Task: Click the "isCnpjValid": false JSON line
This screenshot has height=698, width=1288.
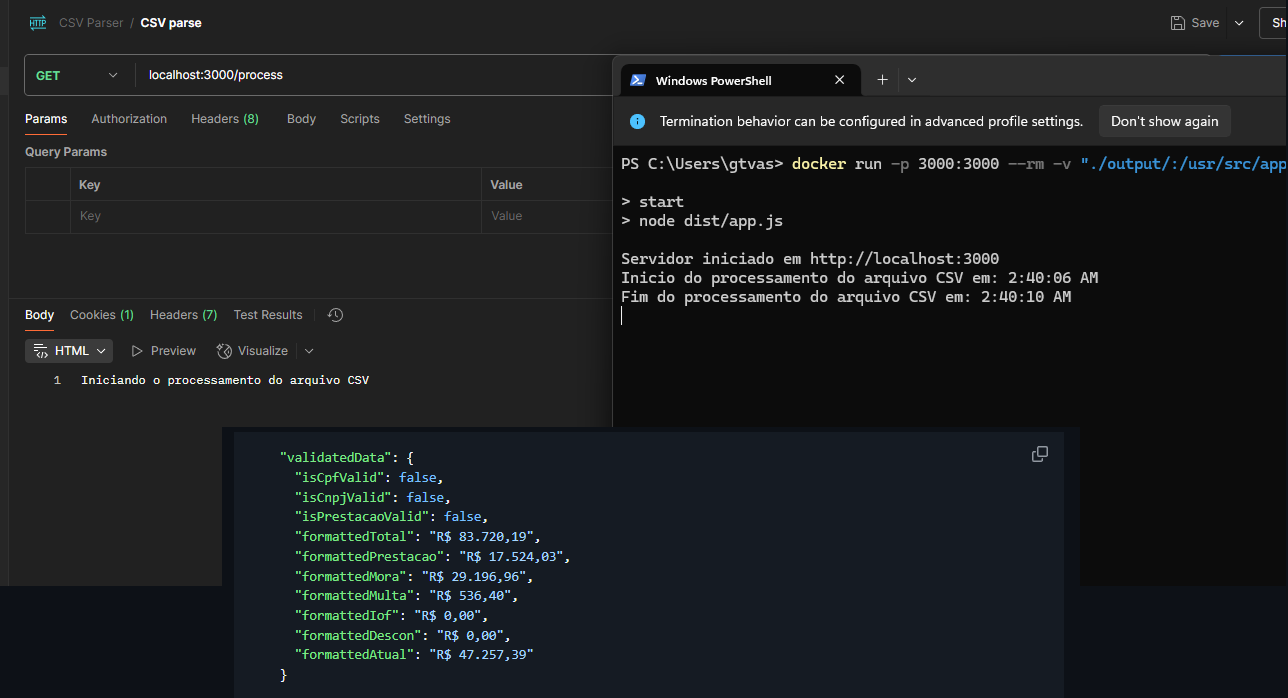Action: coord(372,497)
